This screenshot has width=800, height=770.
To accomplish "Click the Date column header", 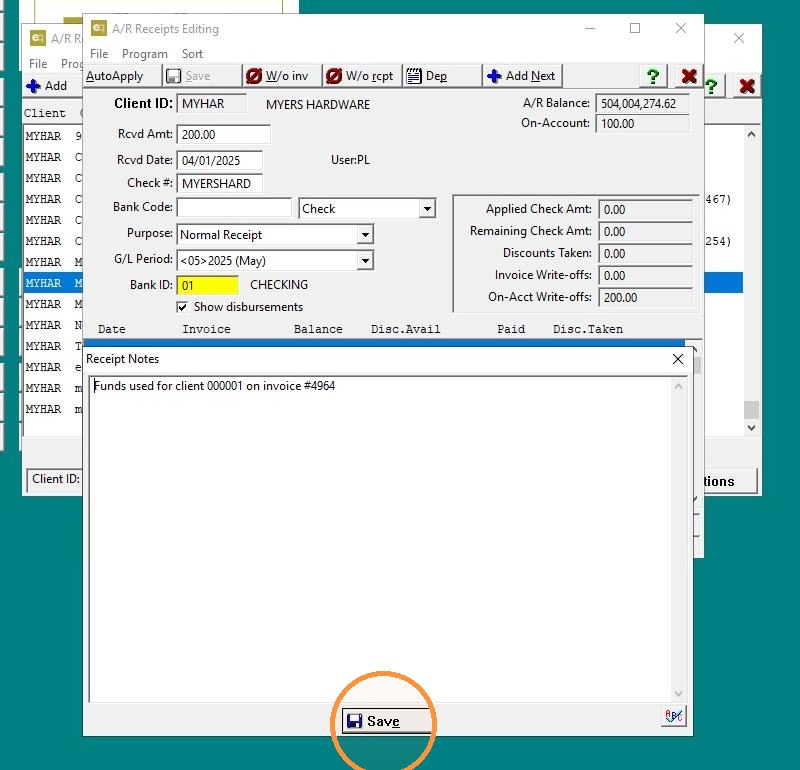I will coord(112,329).
